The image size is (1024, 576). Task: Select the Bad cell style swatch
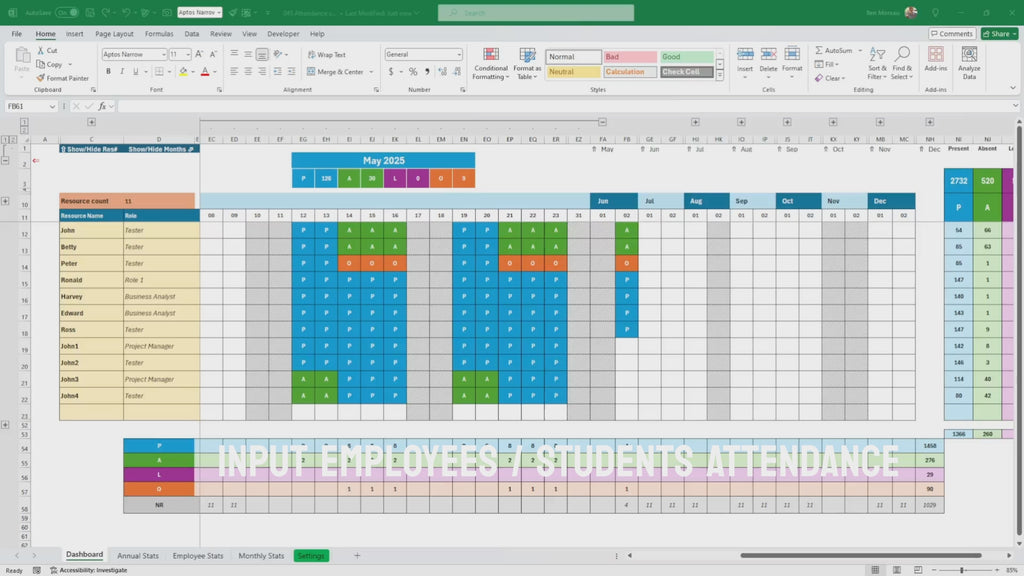(x=630, y=57)
